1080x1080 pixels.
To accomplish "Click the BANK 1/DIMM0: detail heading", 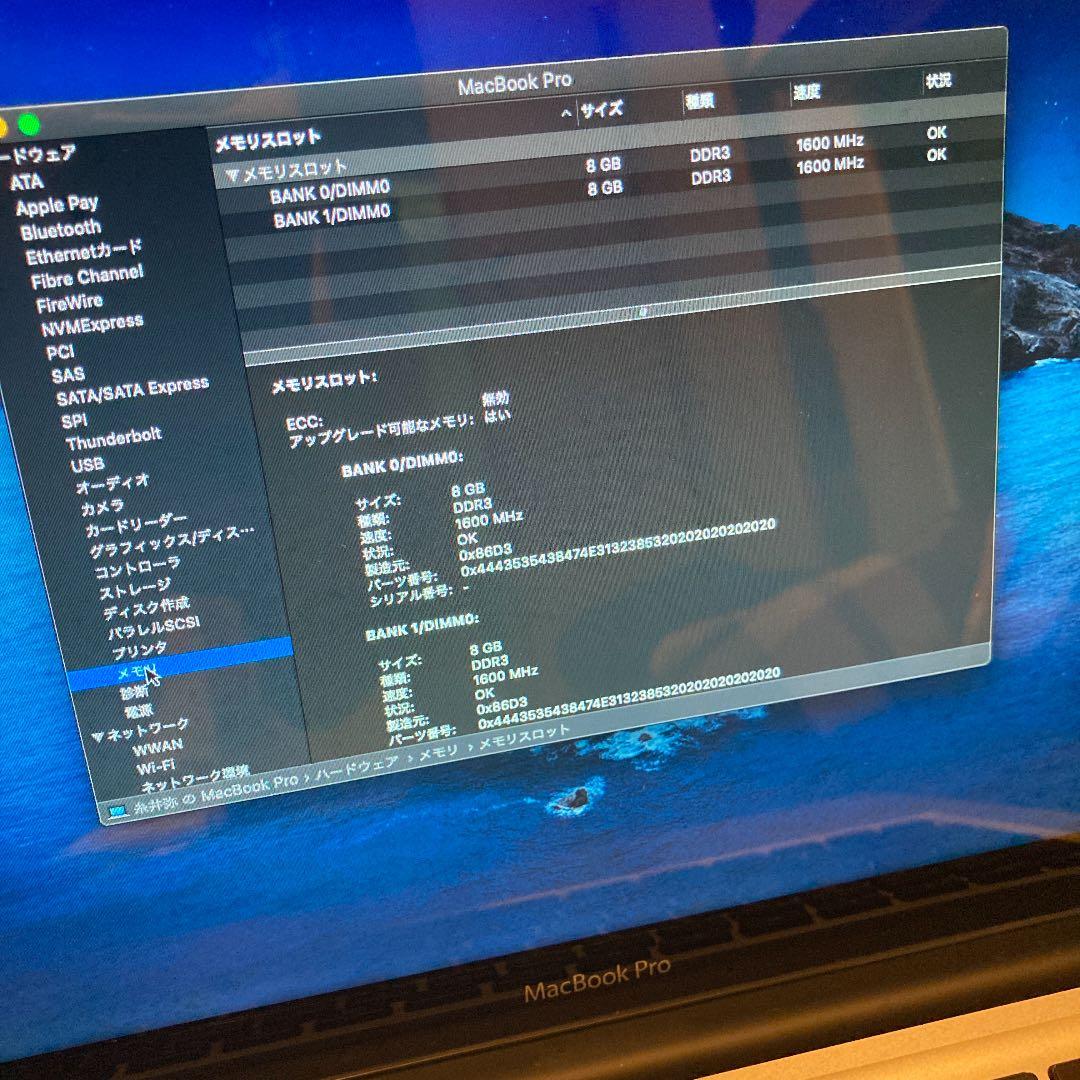I will click(x=422, y=626).
